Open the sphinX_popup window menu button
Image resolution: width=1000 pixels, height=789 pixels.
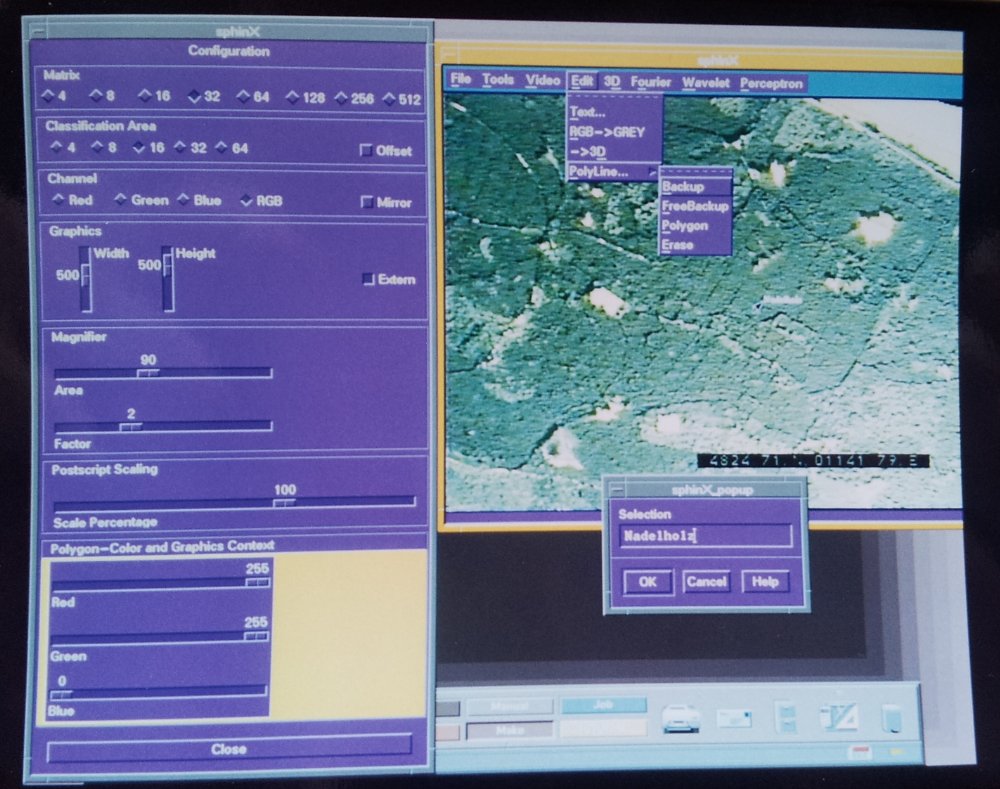coord(616,489)
